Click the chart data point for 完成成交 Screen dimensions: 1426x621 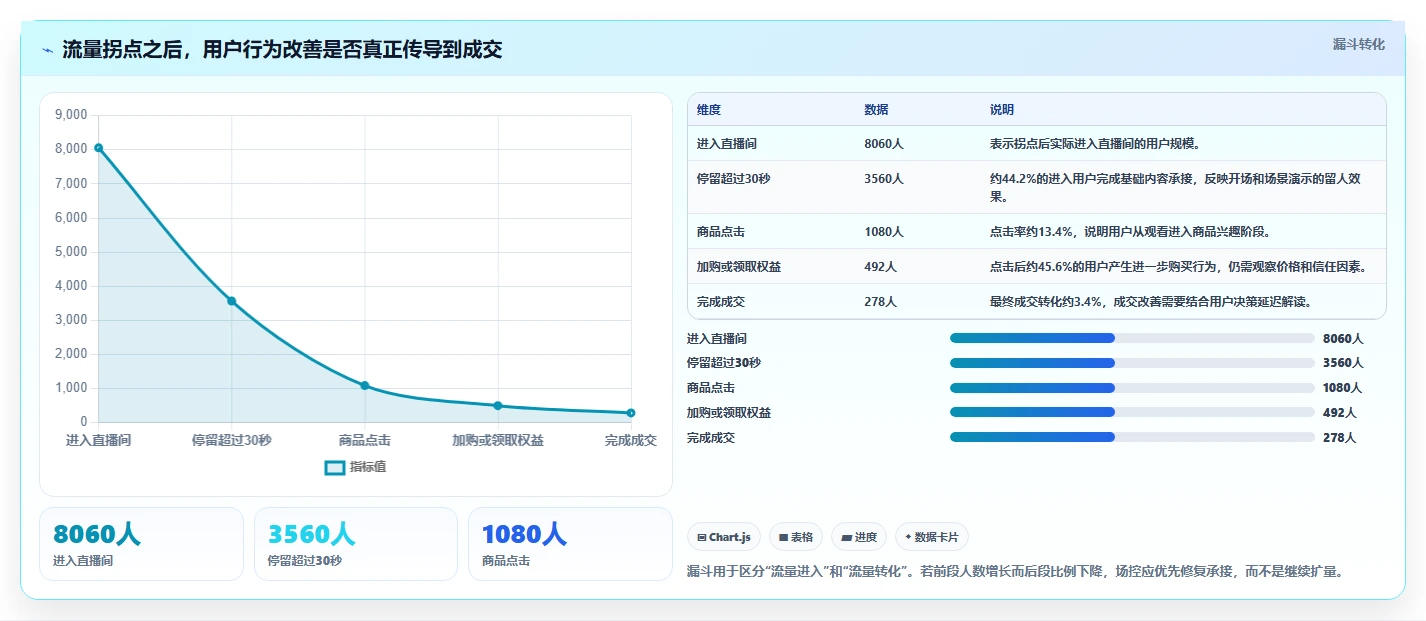coord(631,413)
